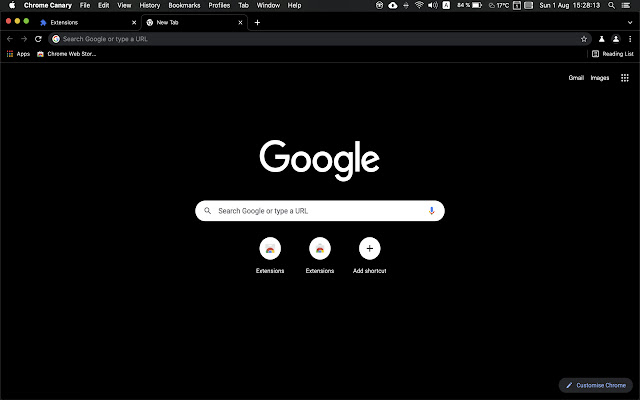Open the File menu
The width and height of the screenshot is (640, 400).
[85, 5]
